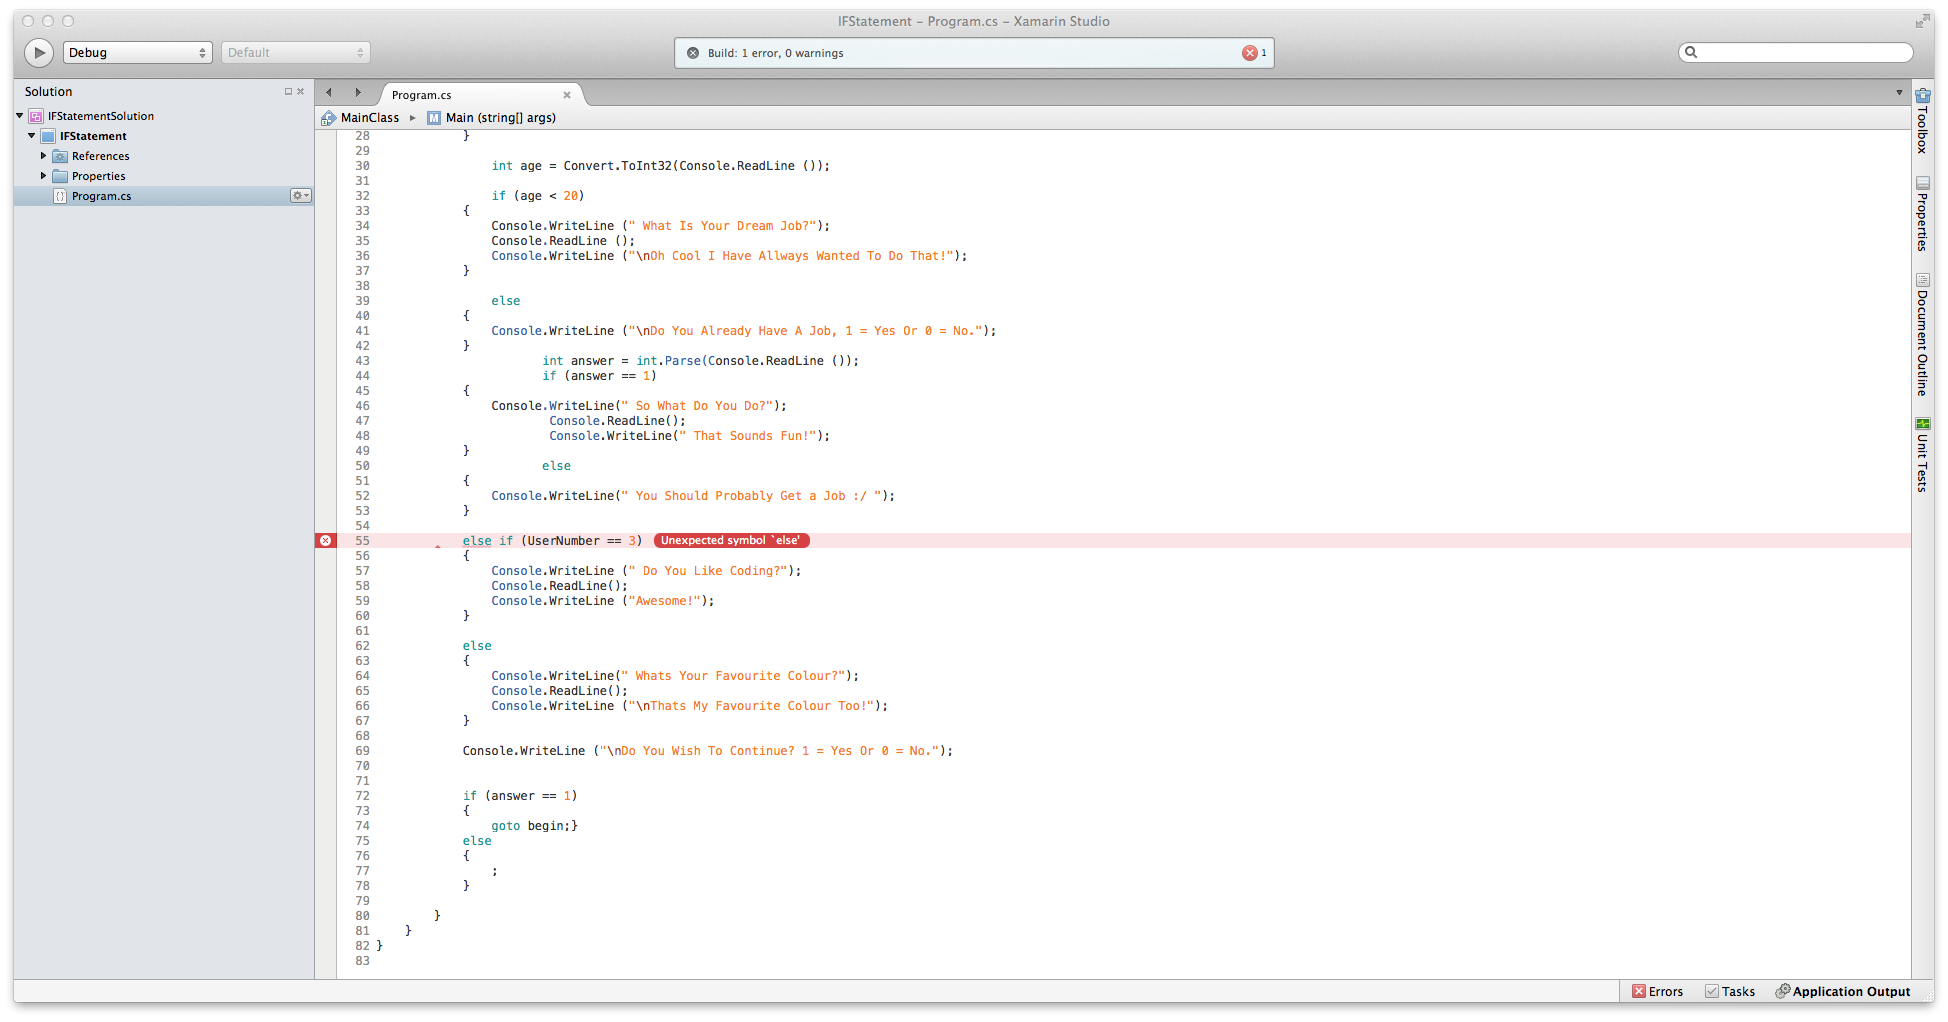Open the Application Output pad
Viewport: 1948px width, 1022px height.
pyautogui.click(x=1842, y=992)
